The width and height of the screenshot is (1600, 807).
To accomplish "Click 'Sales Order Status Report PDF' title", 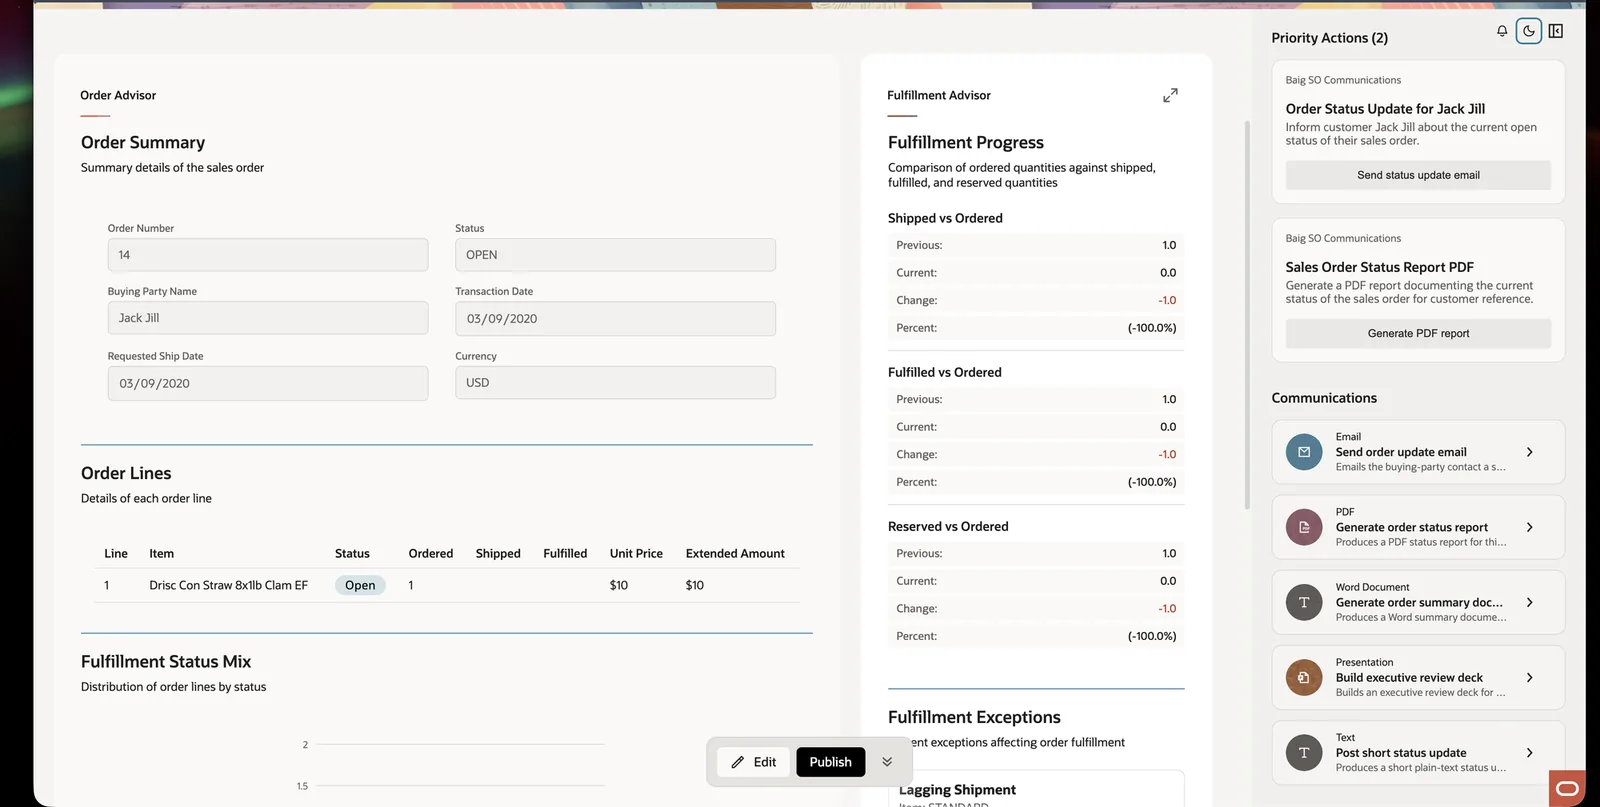I will (x=1379, y=267).
